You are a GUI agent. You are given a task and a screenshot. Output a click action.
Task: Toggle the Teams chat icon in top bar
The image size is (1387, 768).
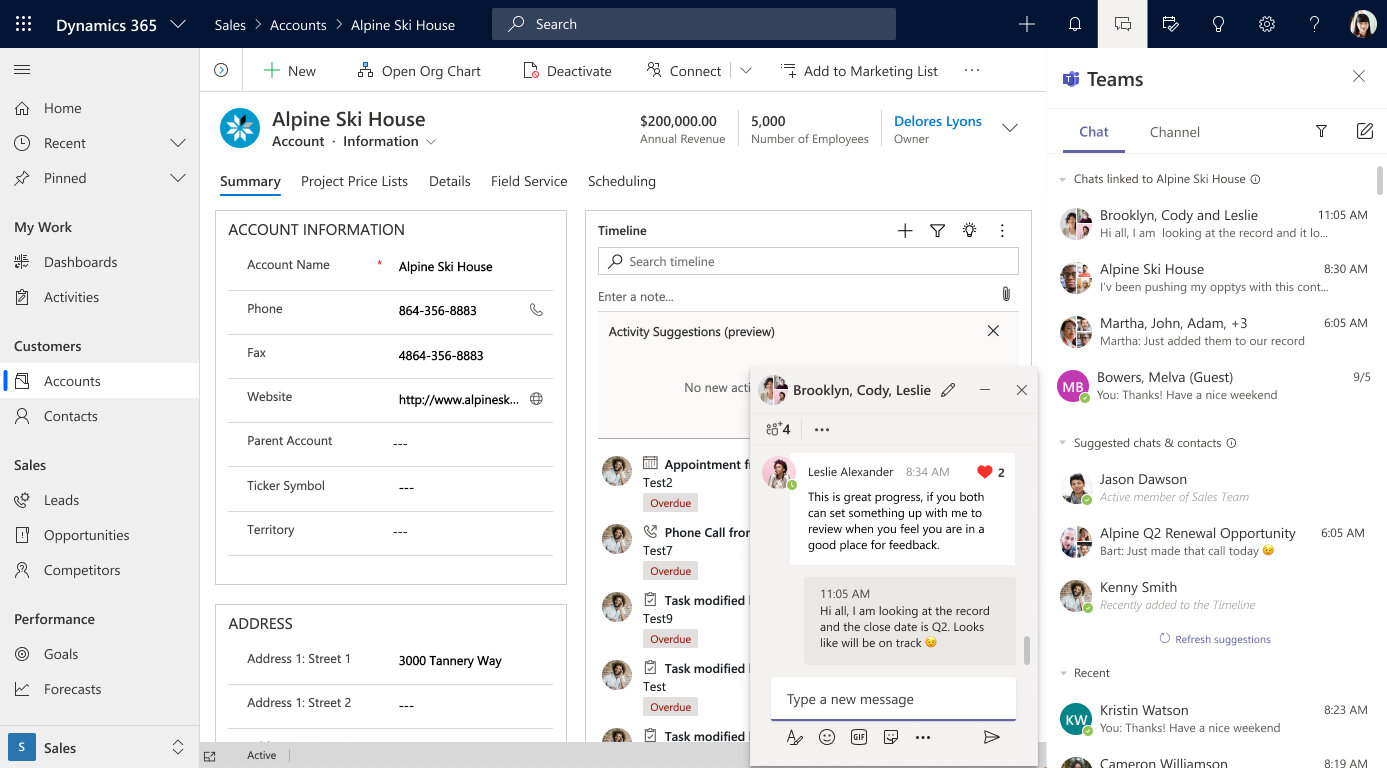pos(1122,24)
